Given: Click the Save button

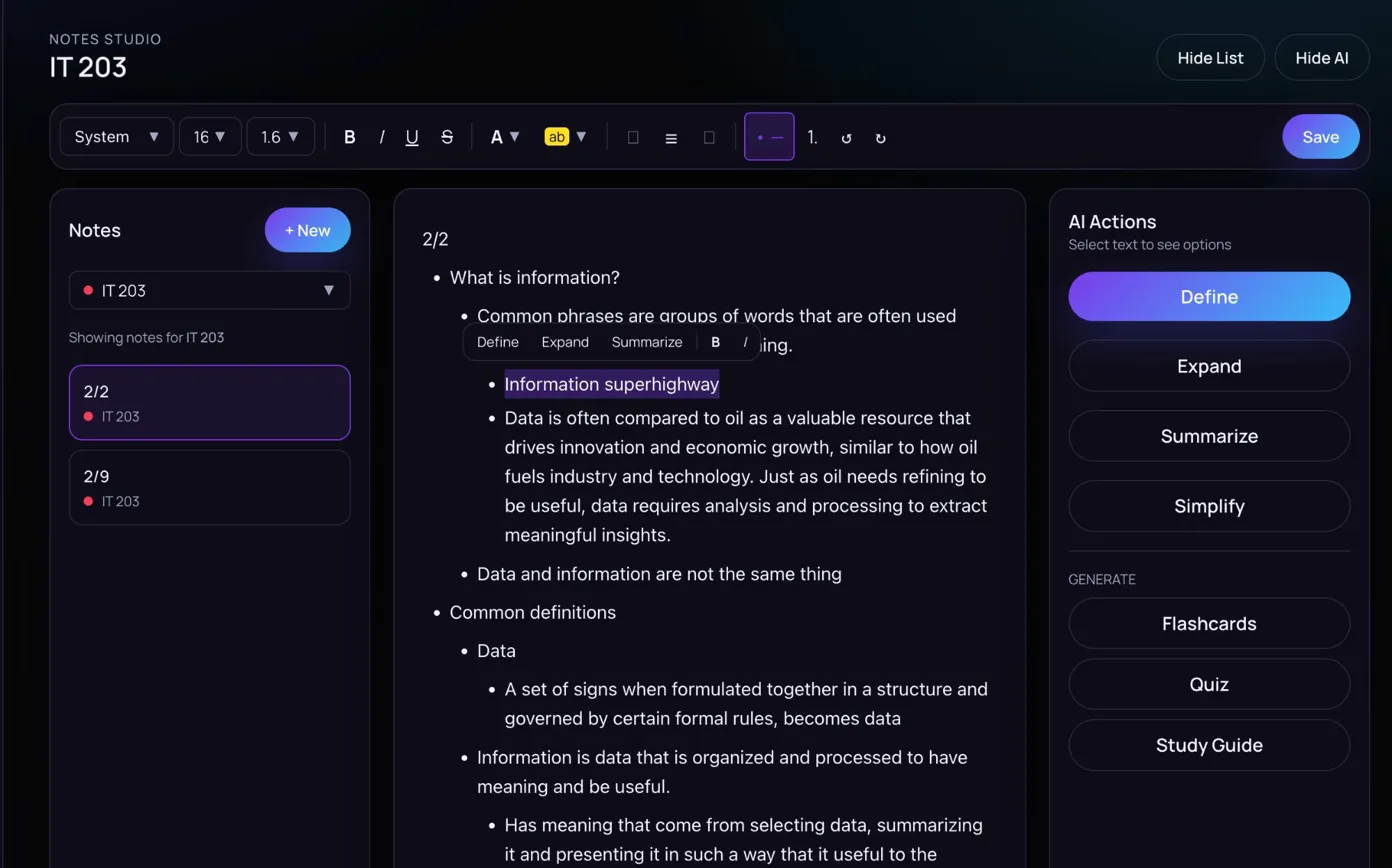Looking at the screenshot, I should (x=1320, y=137).
